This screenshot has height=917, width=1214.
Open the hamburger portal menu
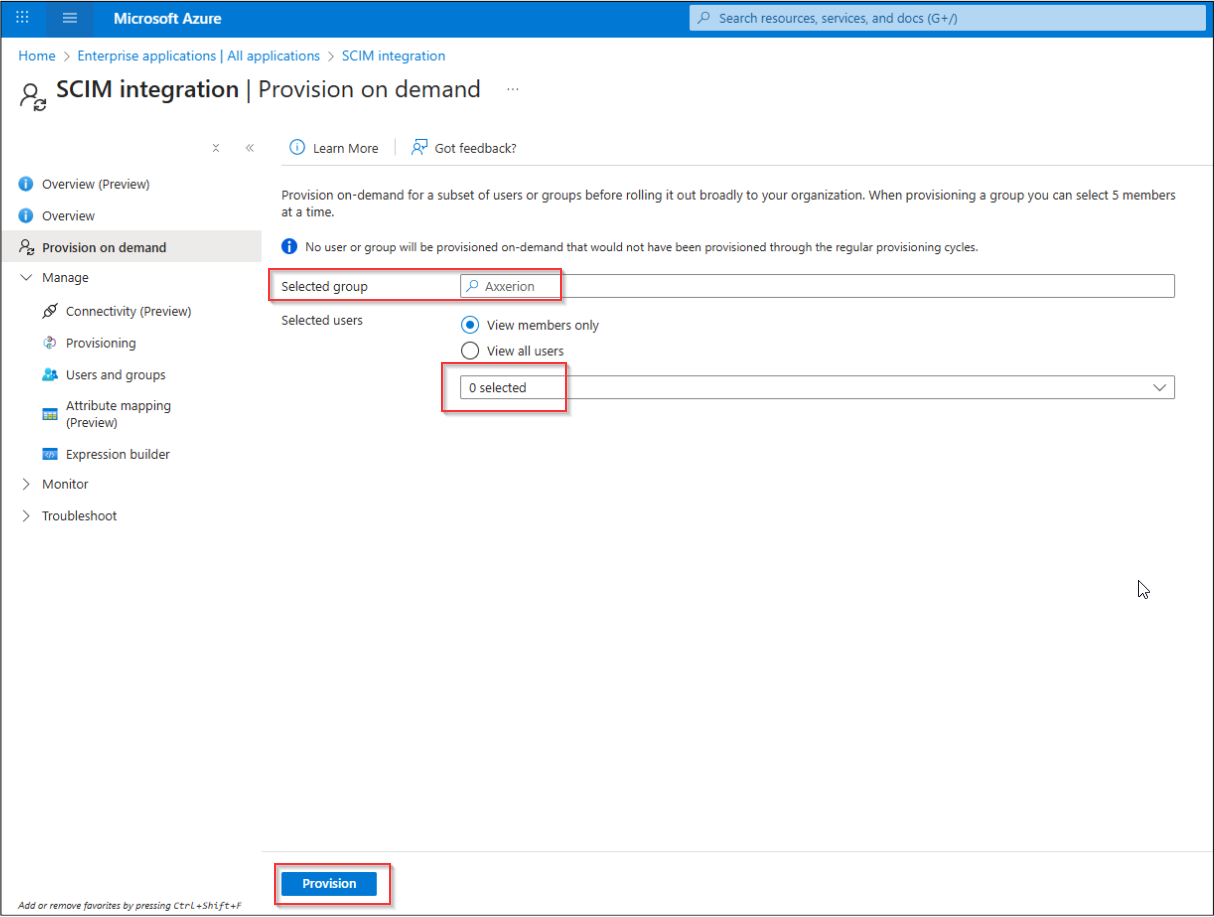click(x=70, y=18)
